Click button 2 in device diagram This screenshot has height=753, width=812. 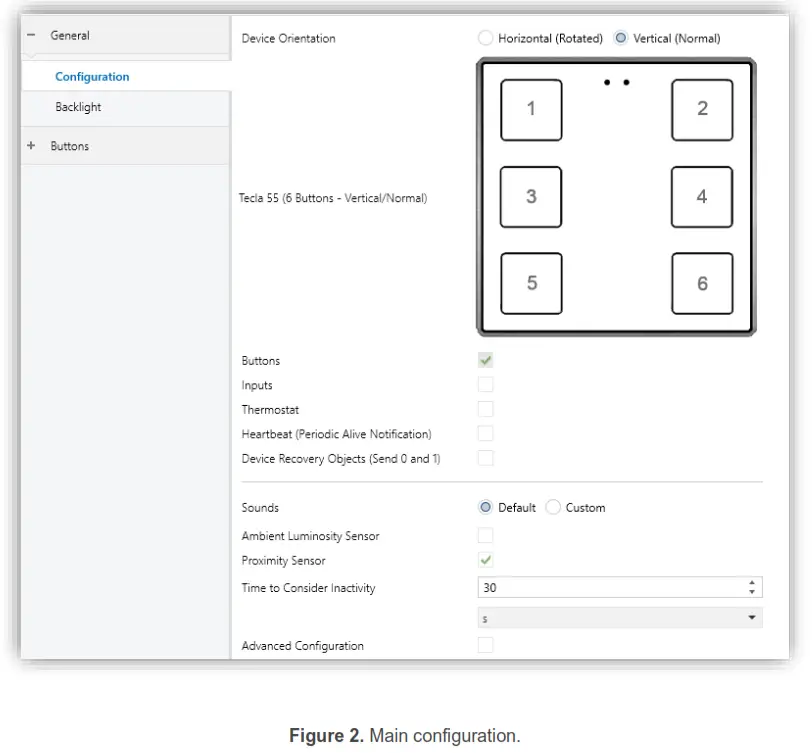(702, 110)
